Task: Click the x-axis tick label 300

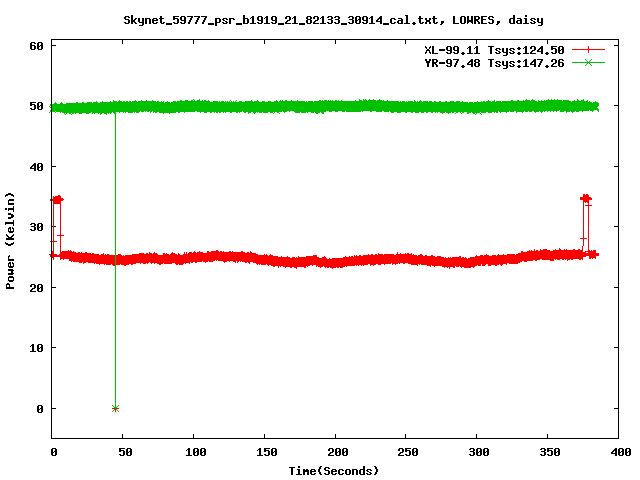Action: click(x=479, y=452)
